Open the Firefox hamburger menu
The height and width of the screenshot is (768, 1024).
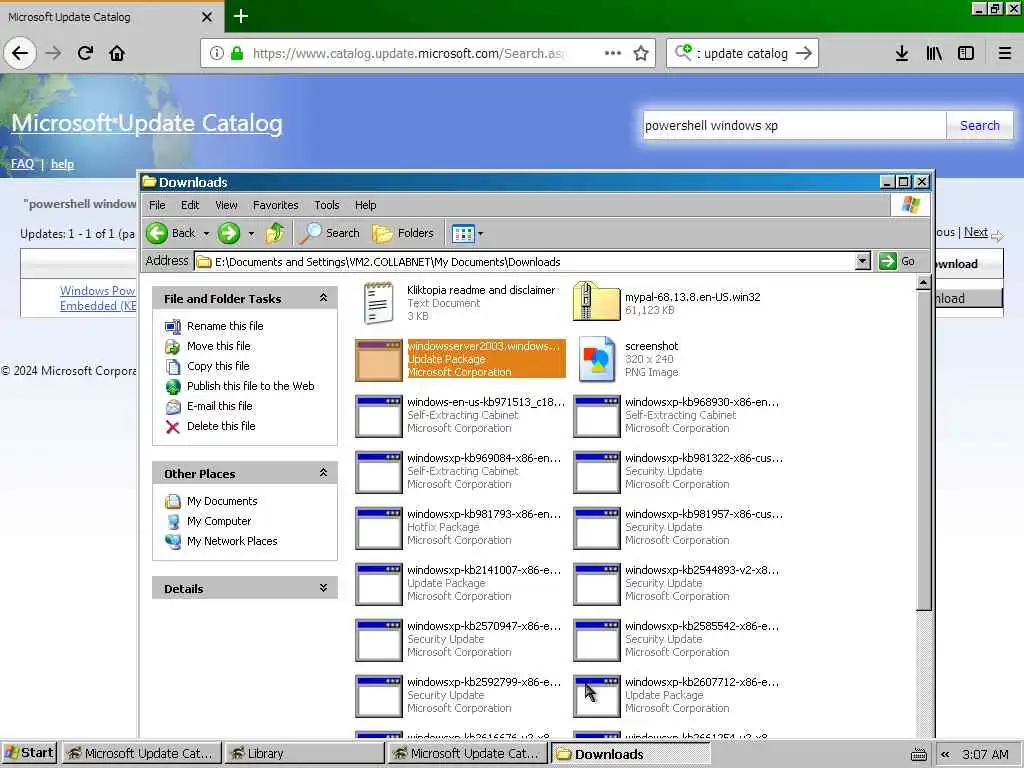click(1004, 53)
